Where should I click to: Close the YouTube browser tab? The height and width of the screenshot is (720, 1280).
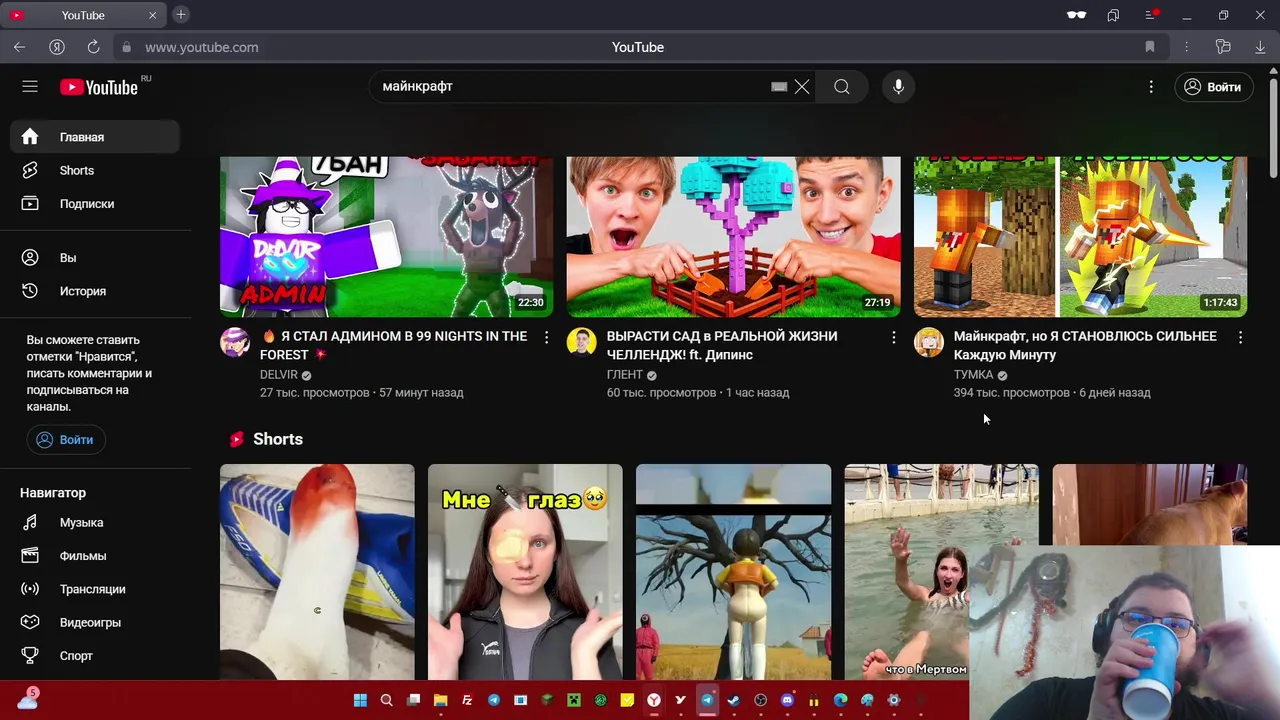click(152, 15)
